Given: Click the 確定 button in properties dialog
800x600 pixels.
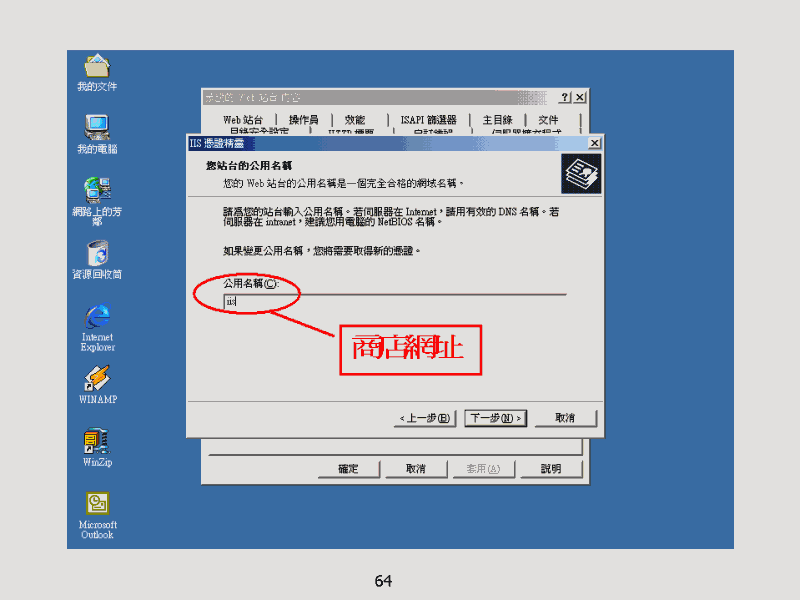Looking at the screenshot, I should (x=348, y=469).
